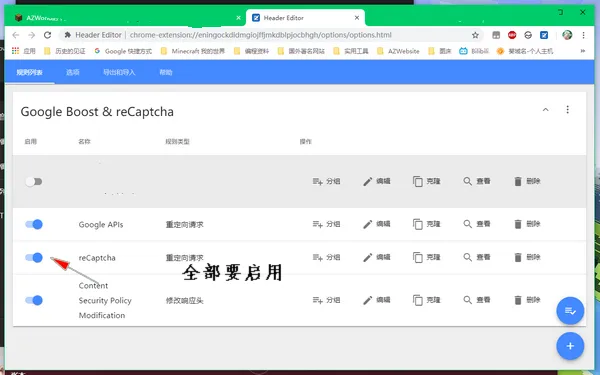
Task: Open the 导出和导入 tab
Action: [x=119, y=72]
